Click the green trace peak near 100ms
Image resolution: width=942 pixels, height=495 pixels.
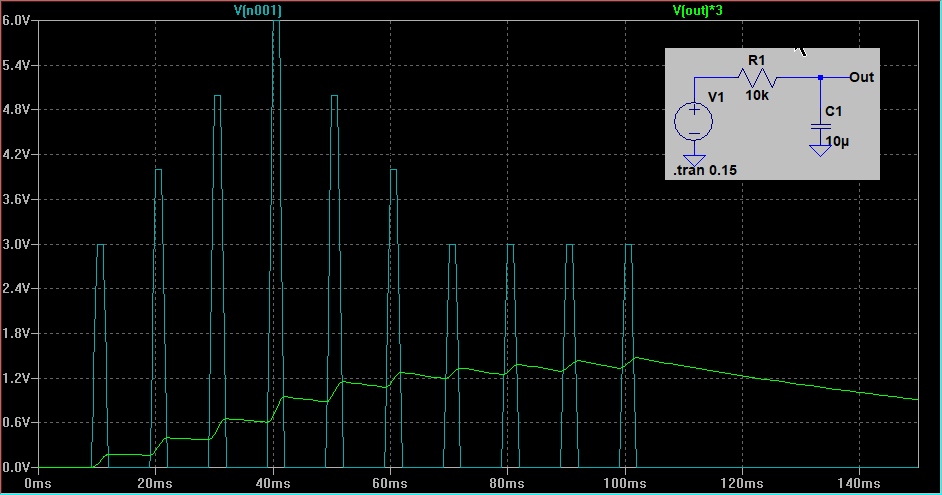coord(636,357)
